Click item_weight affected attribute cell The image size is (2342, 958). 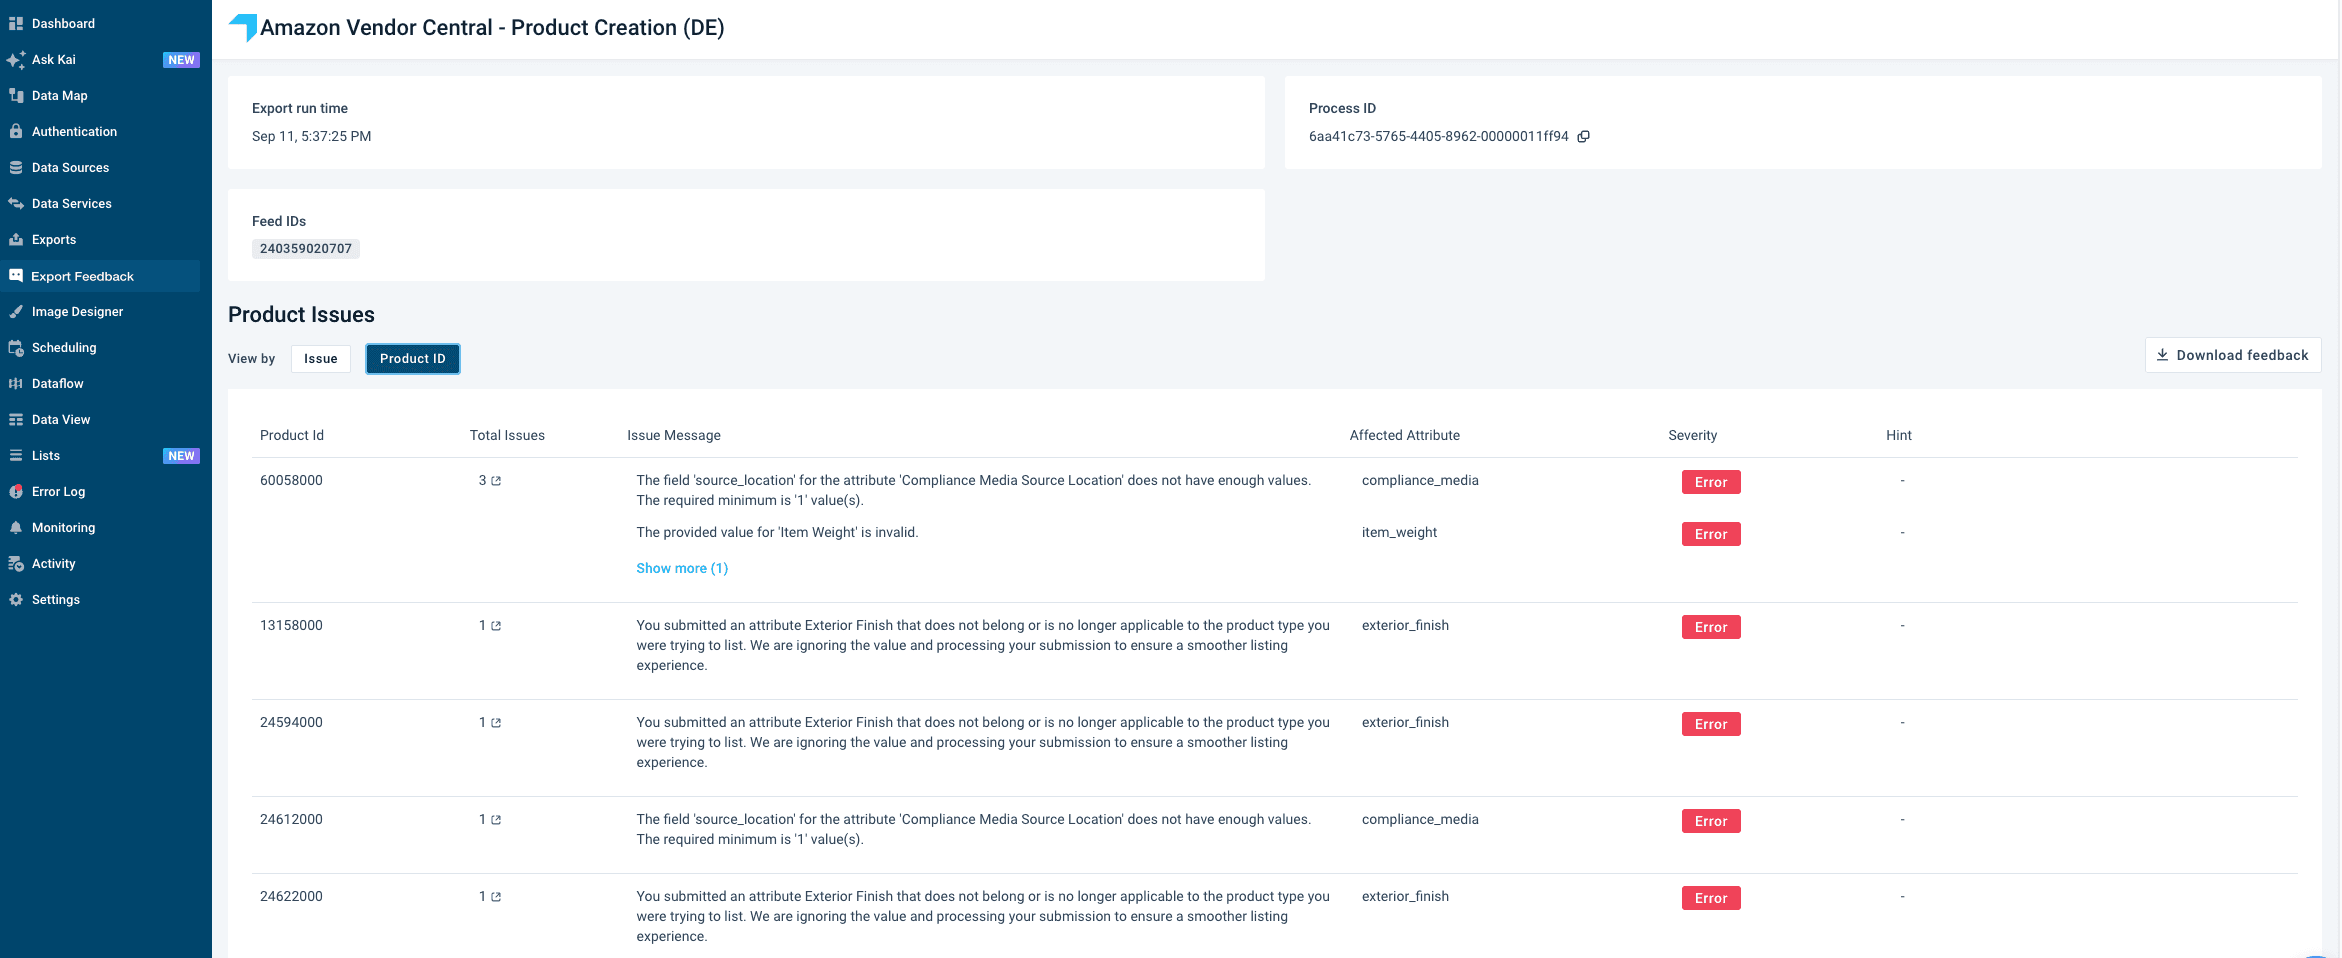[1399, 533]
